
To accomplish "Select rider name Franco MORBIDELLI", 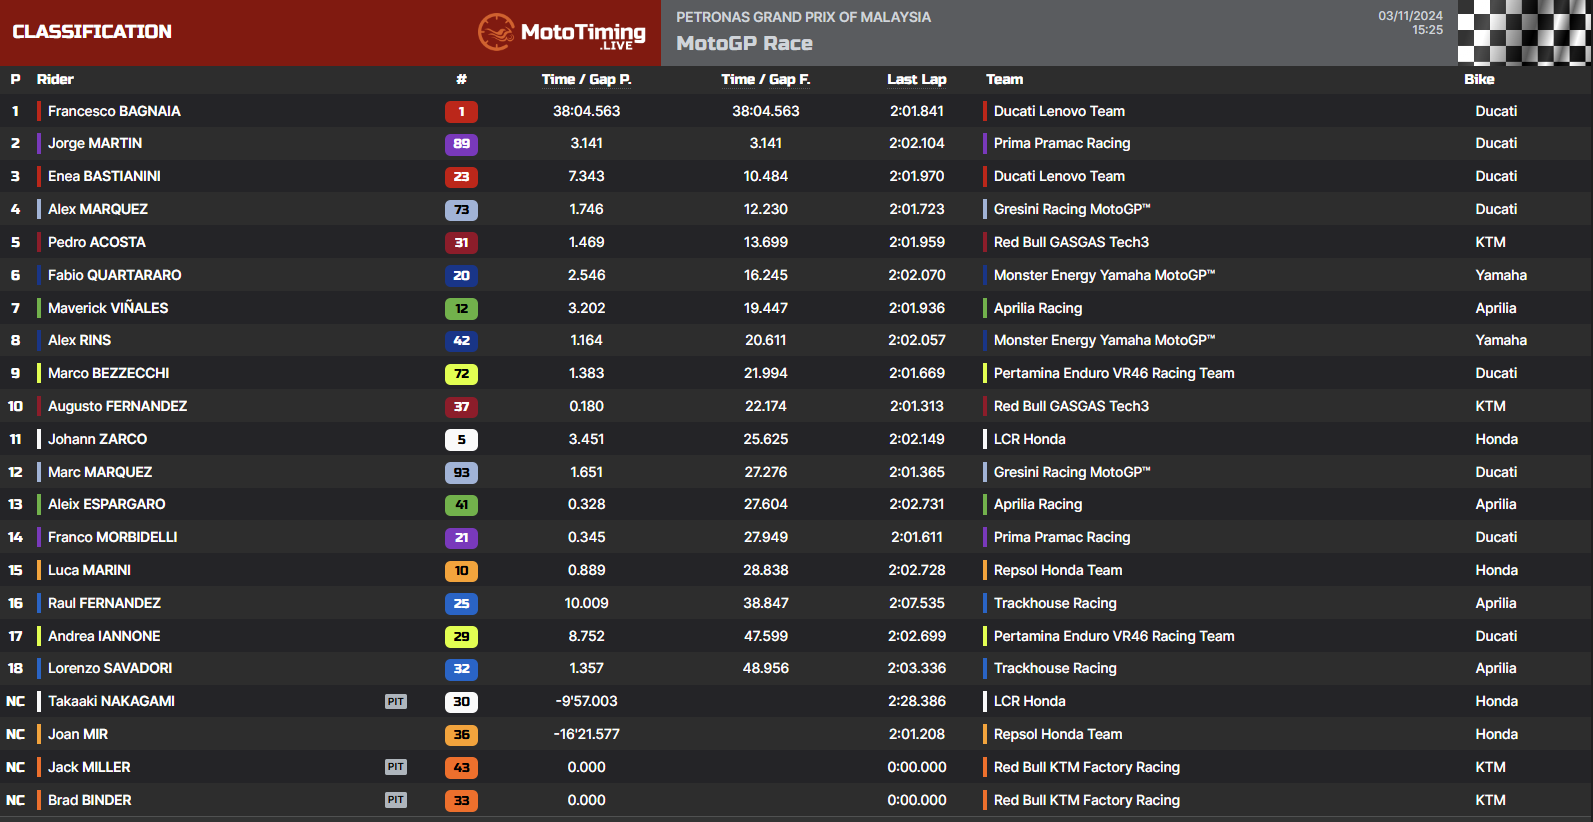I will tap(113, 537).
